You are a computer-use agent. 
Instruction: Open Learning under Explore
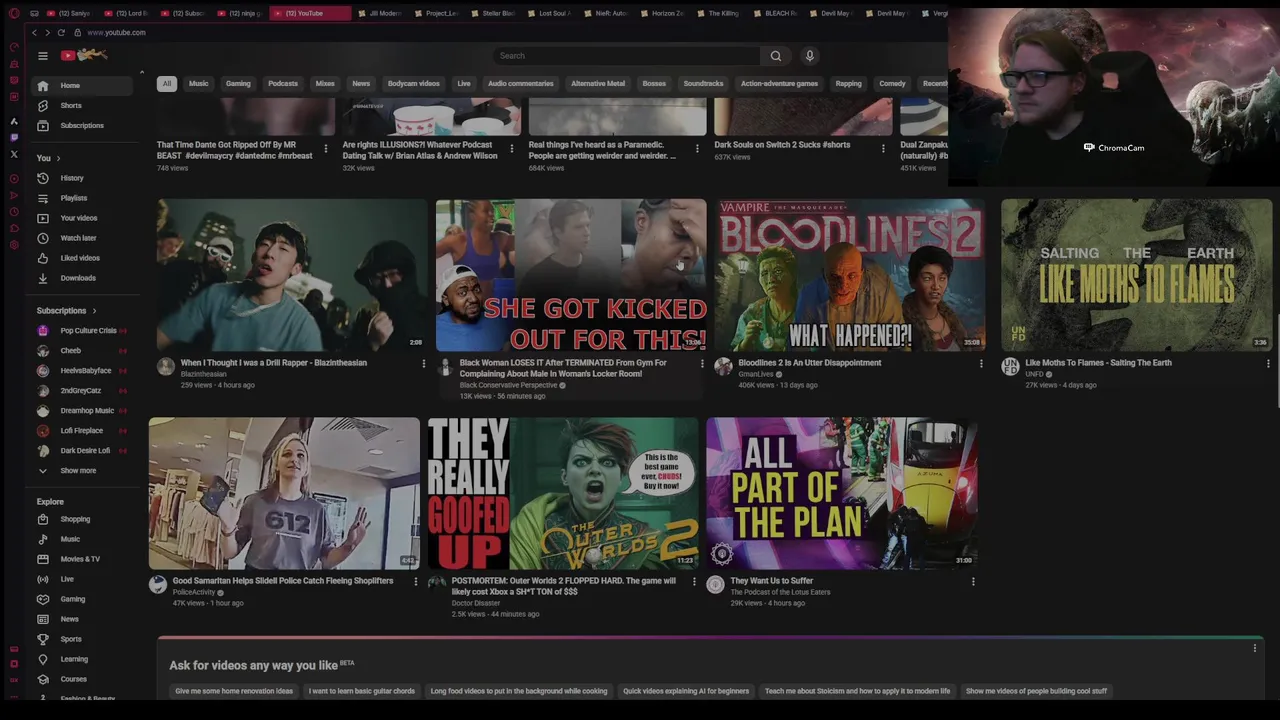(x=81, y=659)
